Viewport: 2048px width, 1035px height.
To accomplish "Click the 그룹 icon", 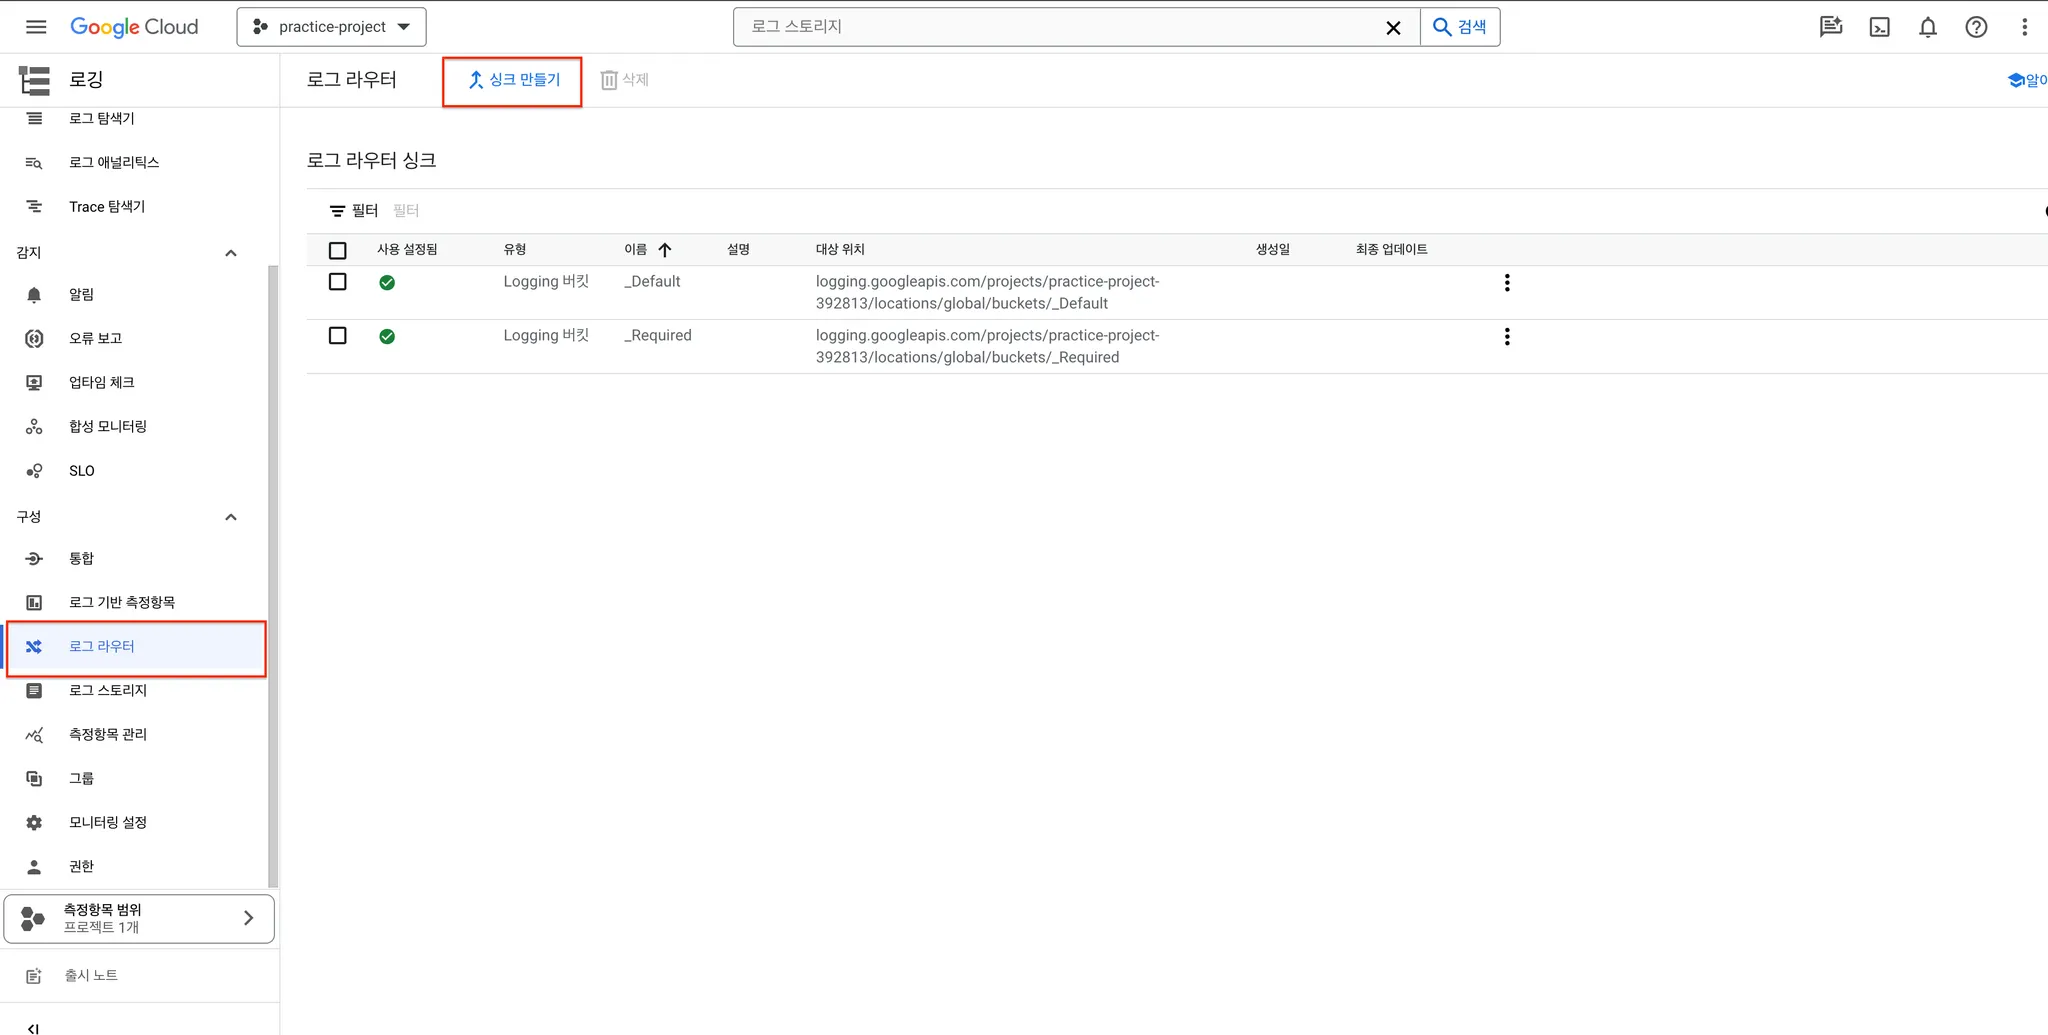I will pos(34,779).
